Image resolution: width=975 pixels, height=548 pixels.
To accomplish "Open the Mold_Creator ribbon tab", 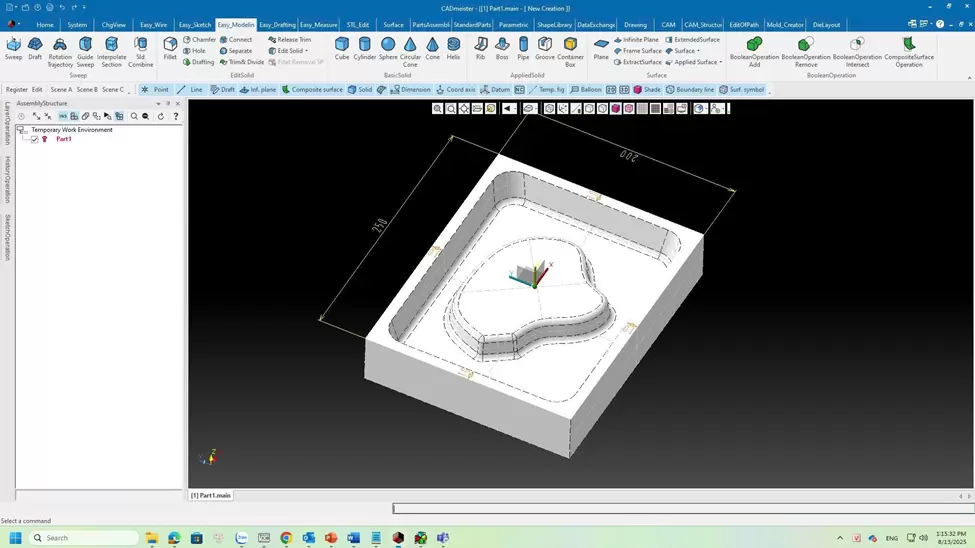I will pos(785,24).
